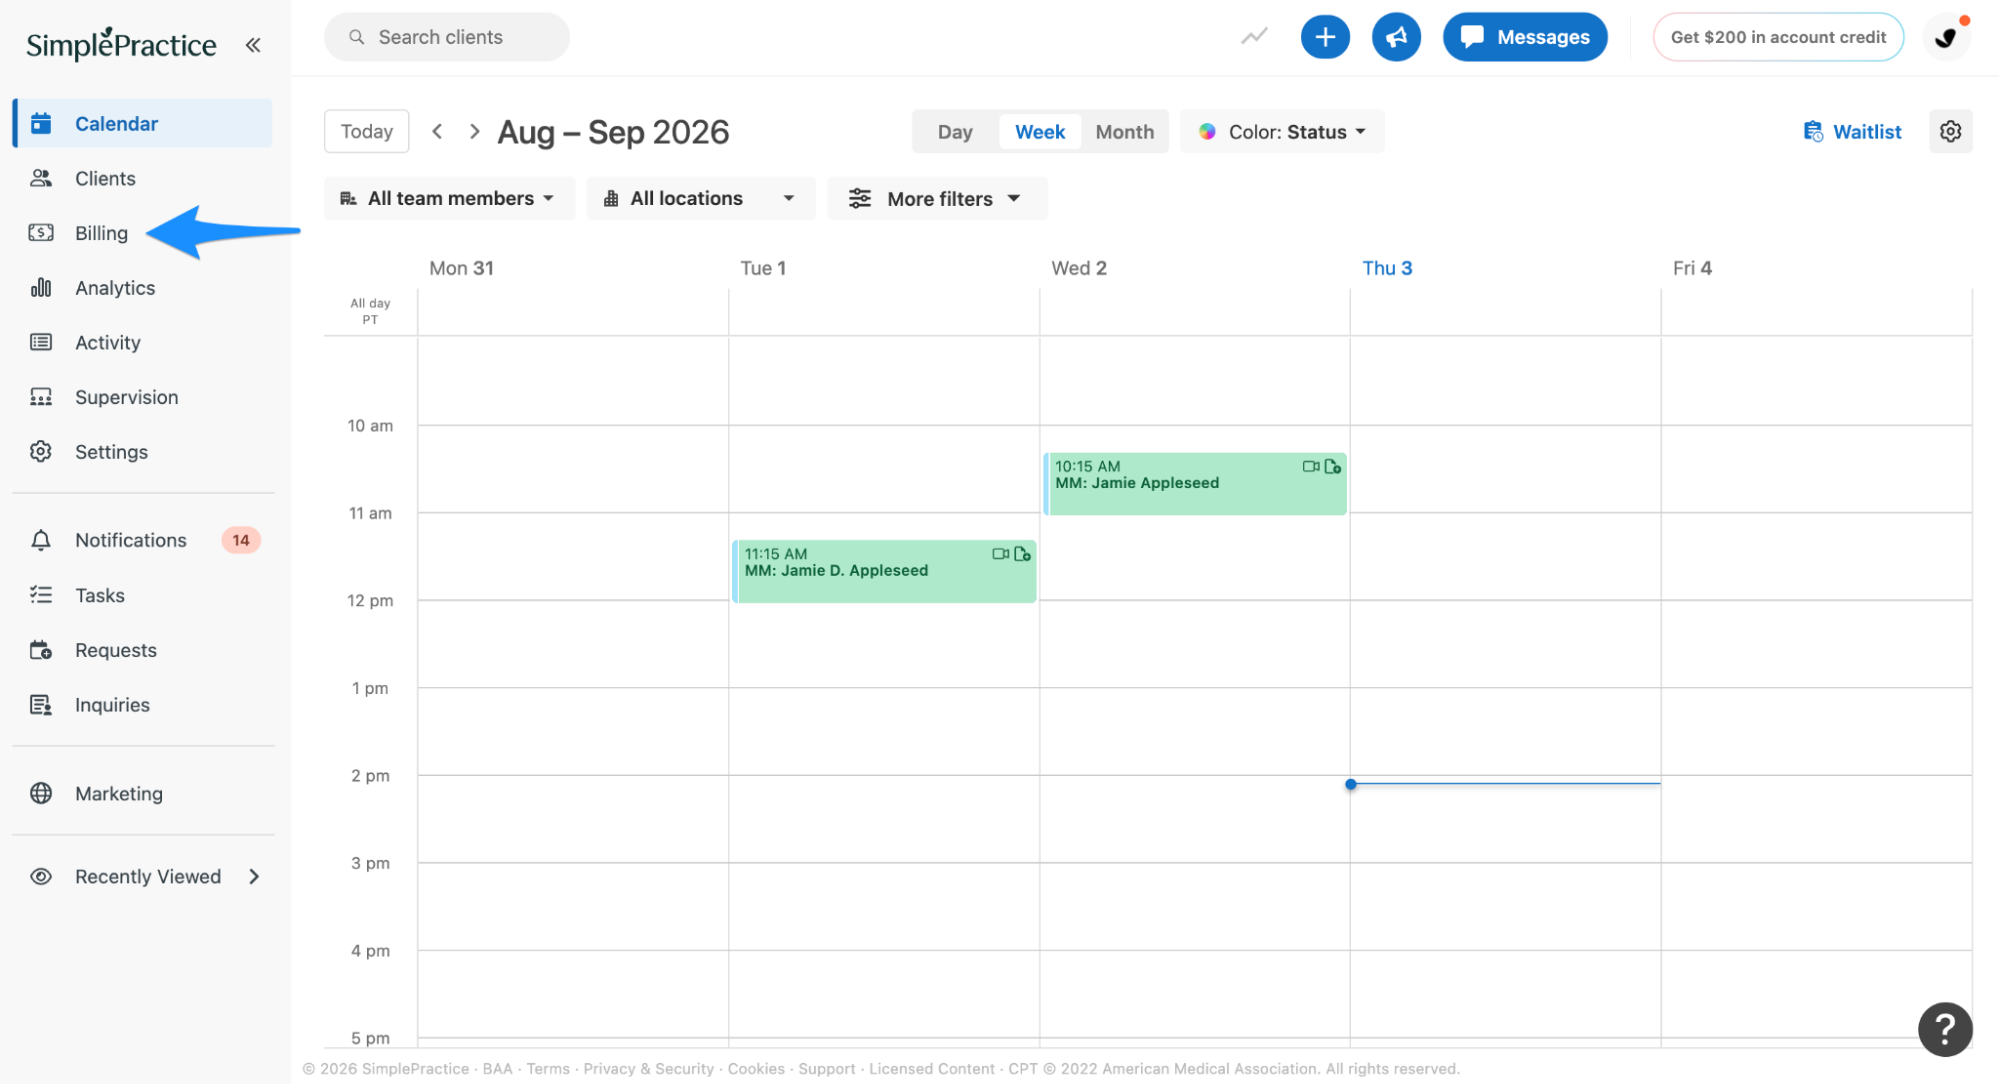The height and width of the screenshot is (1085, 1999).
Task: Expand More filters dropdown
Action: (937, 198)
